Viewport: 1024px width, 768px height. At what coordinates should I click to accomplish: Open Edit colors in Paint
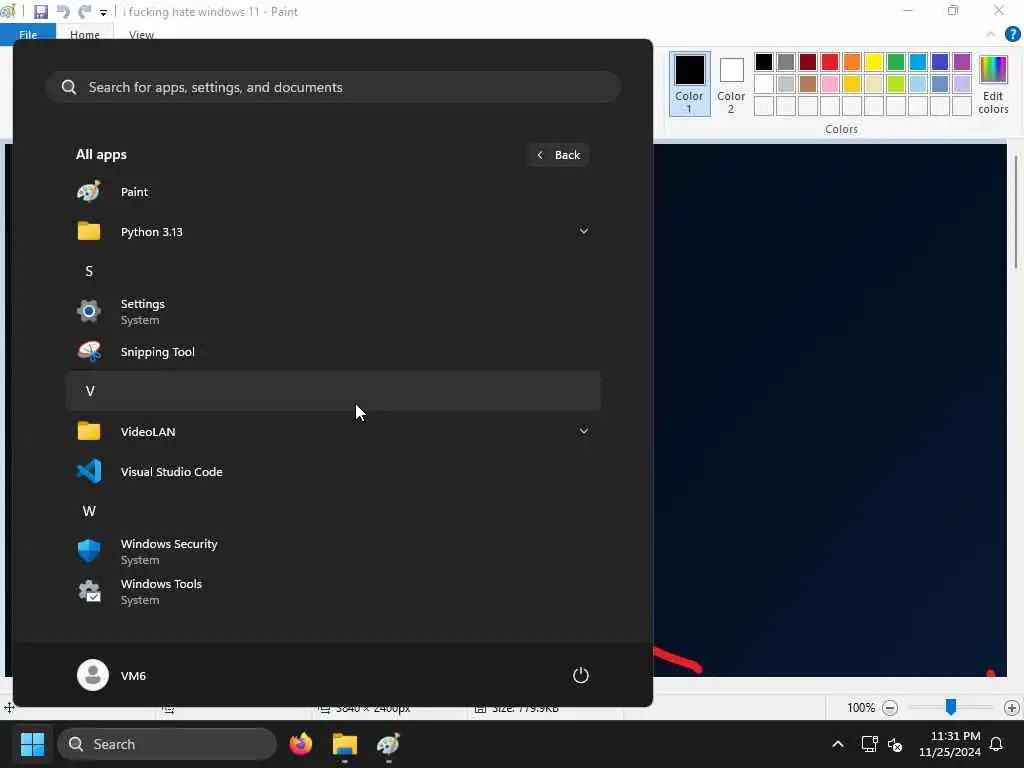[x=993, y=85]
